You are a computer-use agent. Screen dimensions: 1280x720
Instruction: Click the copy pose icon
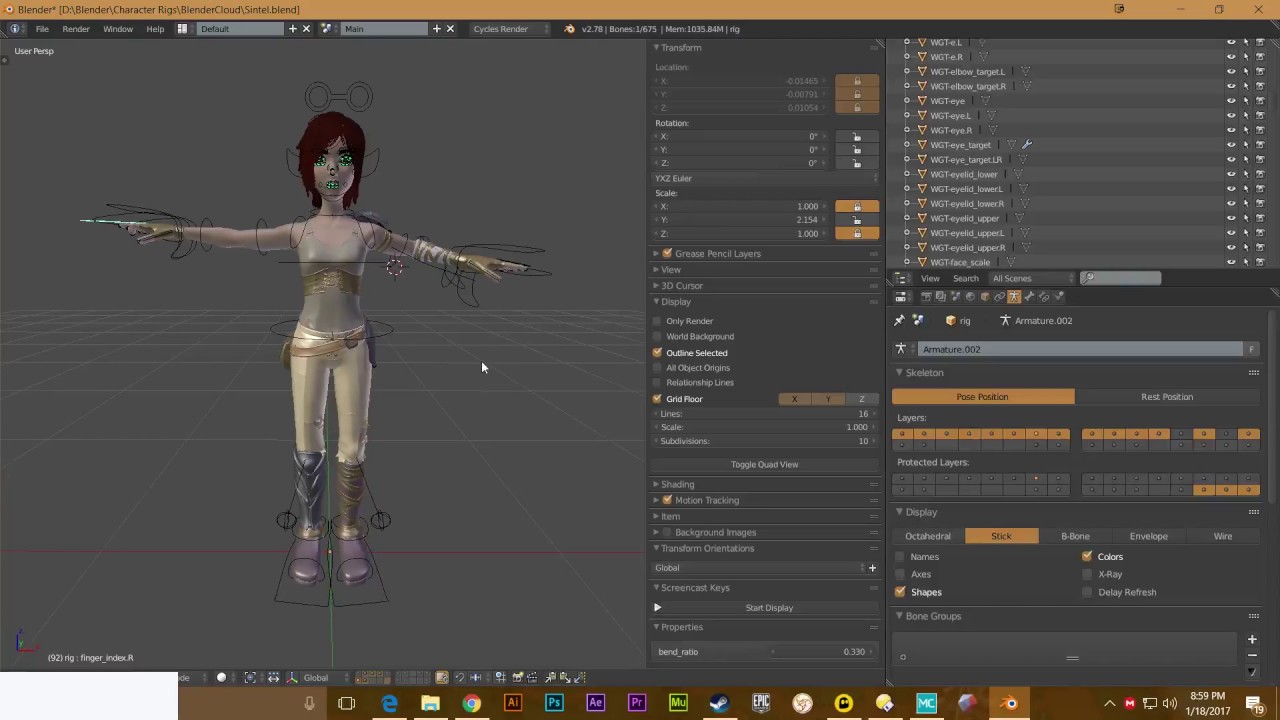point(549,678)
